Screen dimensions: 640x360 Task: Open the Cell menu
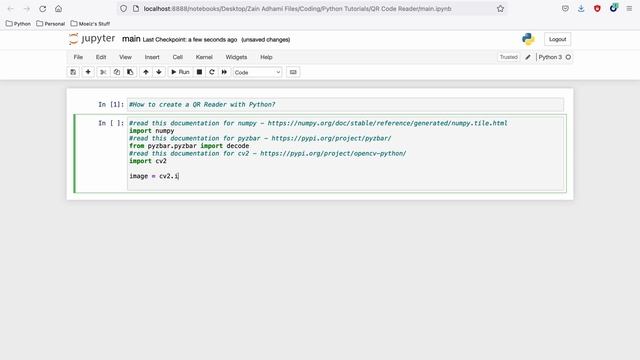(178, 57)
